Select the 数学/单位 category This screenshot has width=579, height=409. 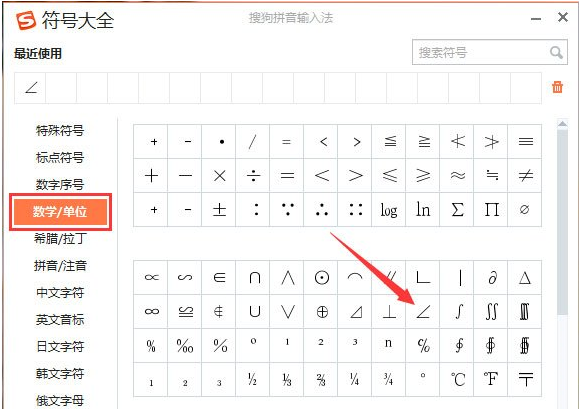(60, 212)
